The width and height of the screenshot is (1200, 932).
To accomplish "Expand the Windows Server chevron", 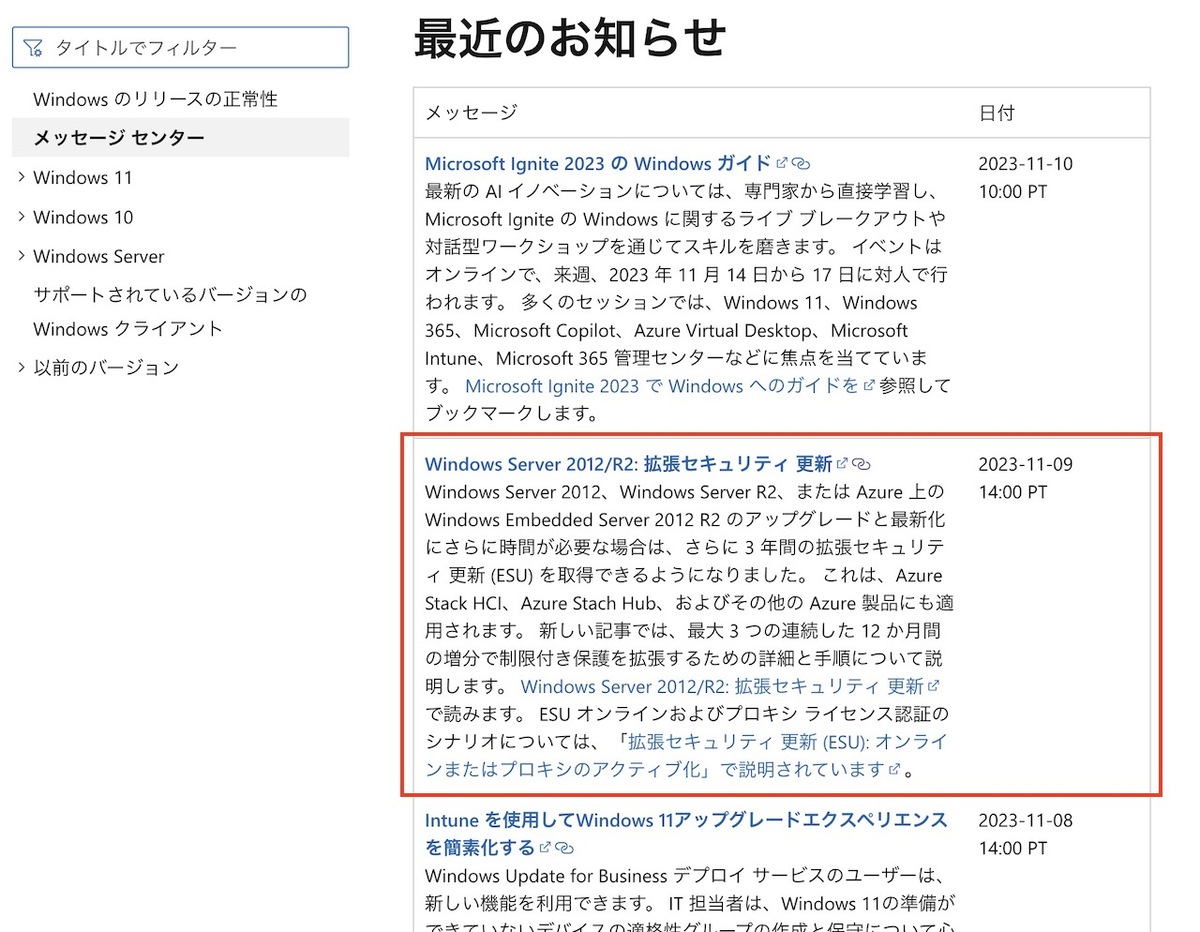I will [21, 256].
